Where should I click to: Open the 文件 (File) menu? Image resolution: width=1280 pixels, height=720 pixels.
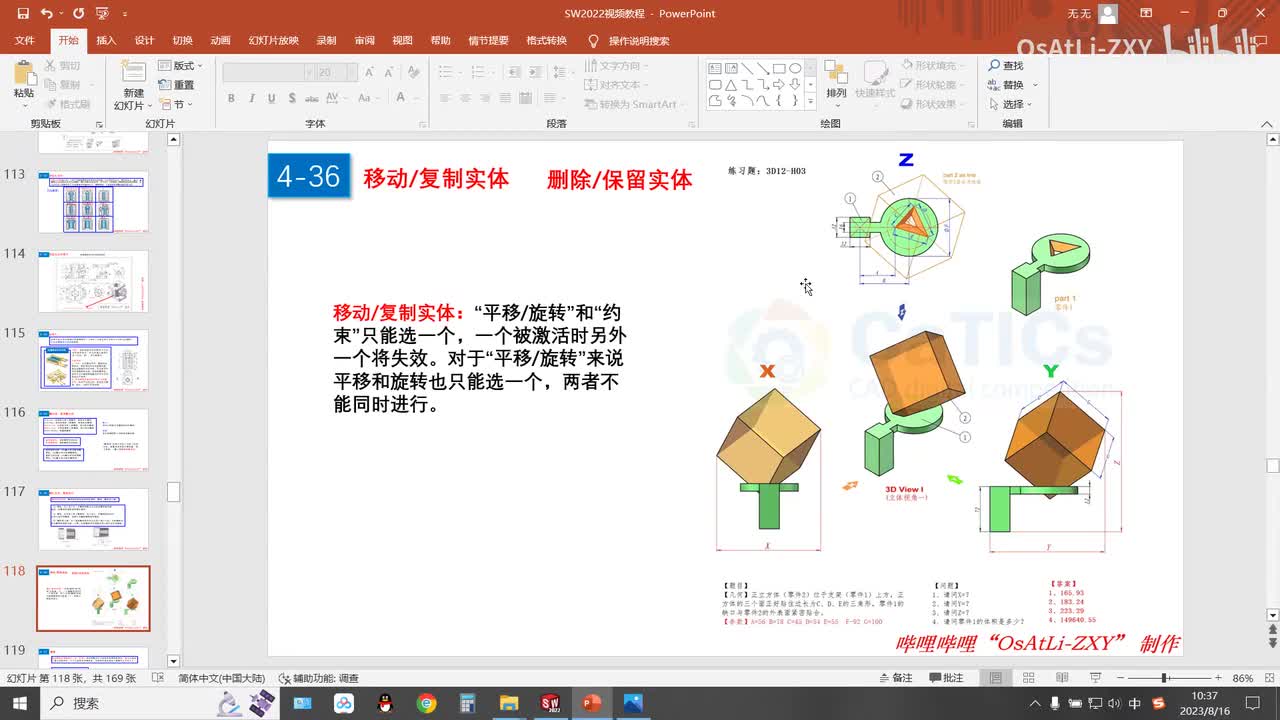pos(25,40)
